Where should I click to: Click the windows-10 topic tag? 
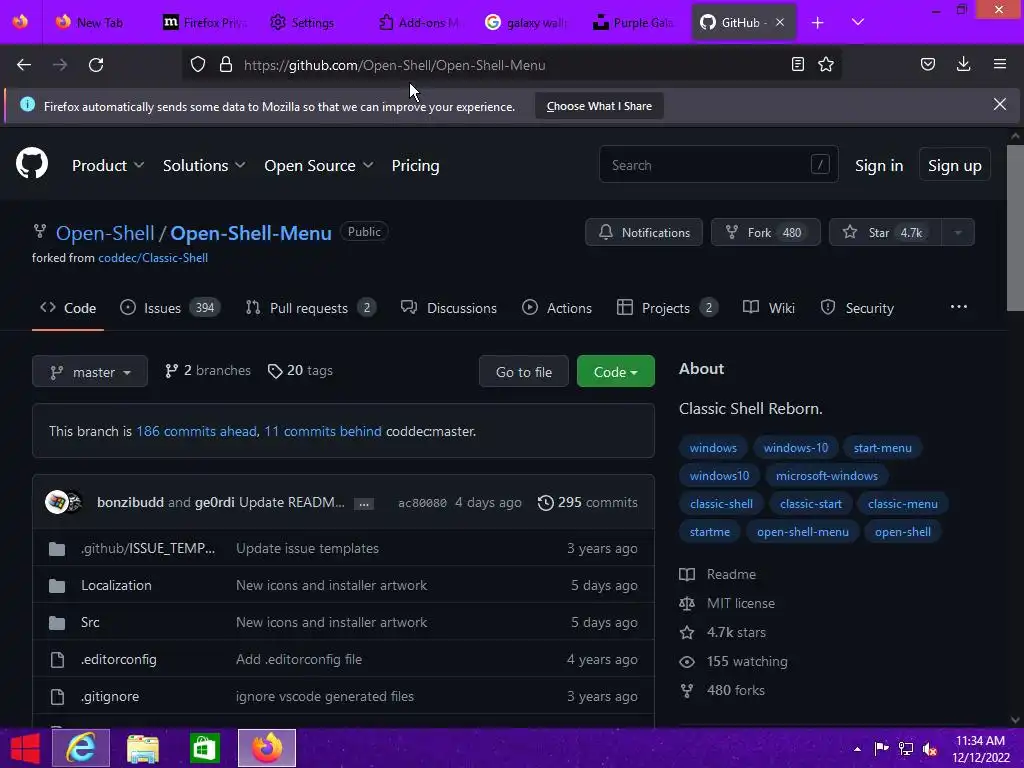point(795,448)
